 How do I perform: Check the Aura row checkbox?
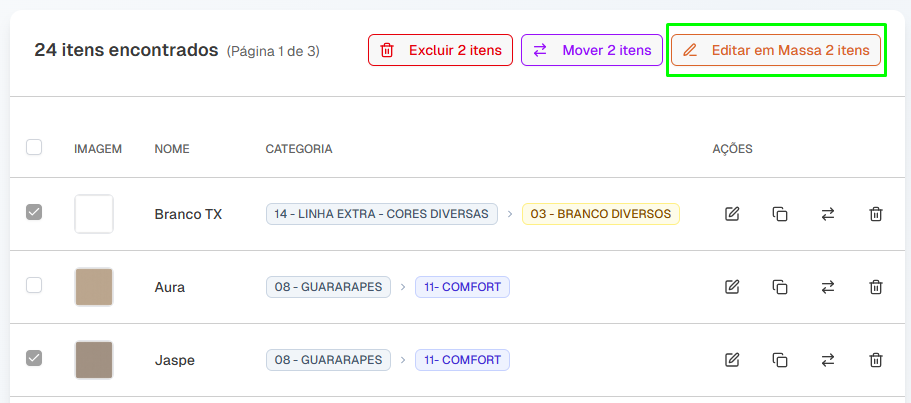tap(34, 285)
